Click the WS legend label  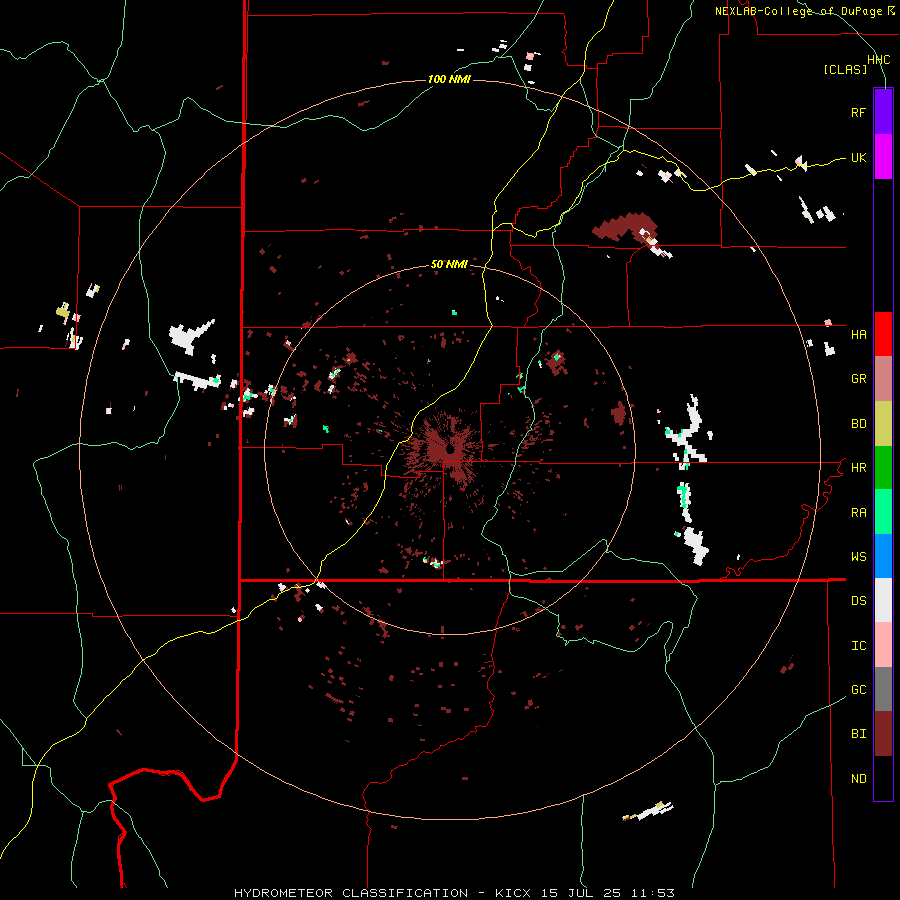pos(858,557)
